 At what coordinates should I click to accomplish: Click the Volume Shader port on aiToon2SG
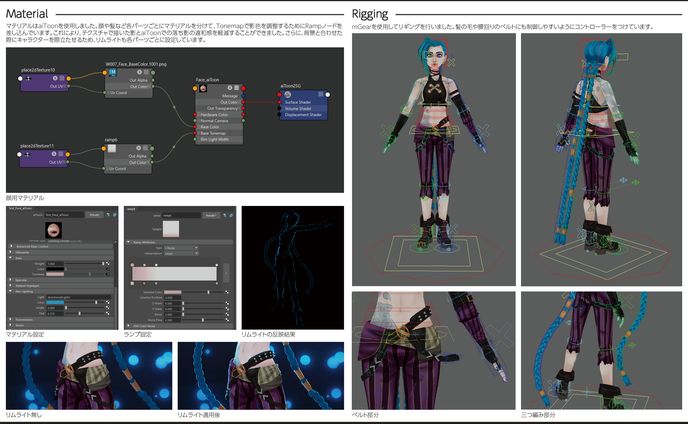279,108
